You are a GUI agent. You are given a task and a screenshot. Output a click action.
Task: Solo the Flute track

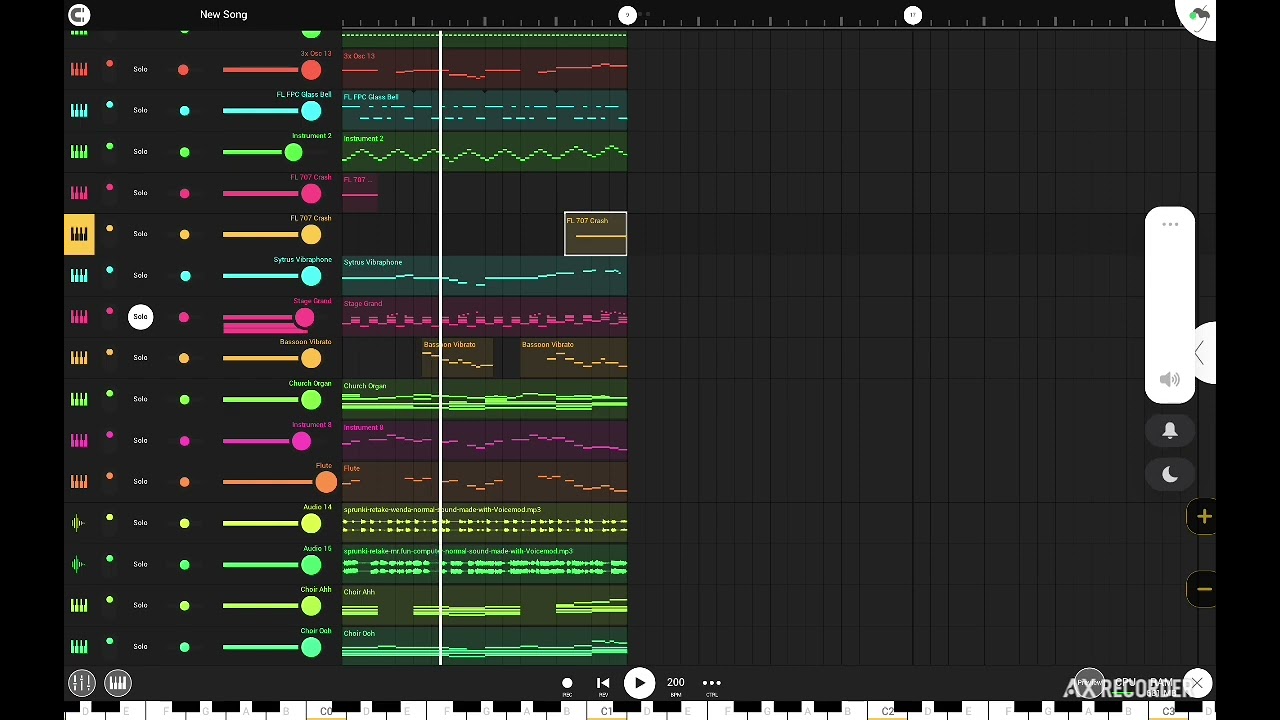point(140,481)
